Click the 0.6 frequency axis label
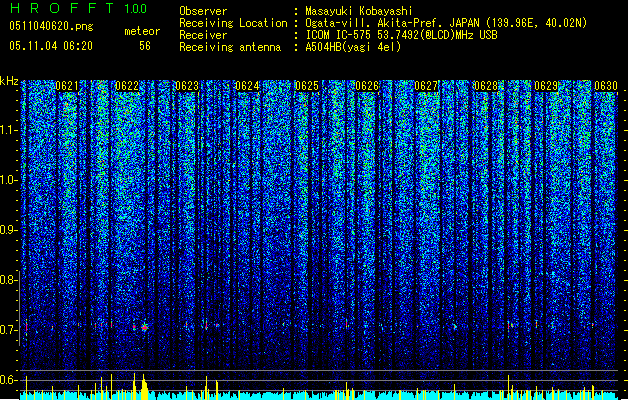 coord(8,380)
